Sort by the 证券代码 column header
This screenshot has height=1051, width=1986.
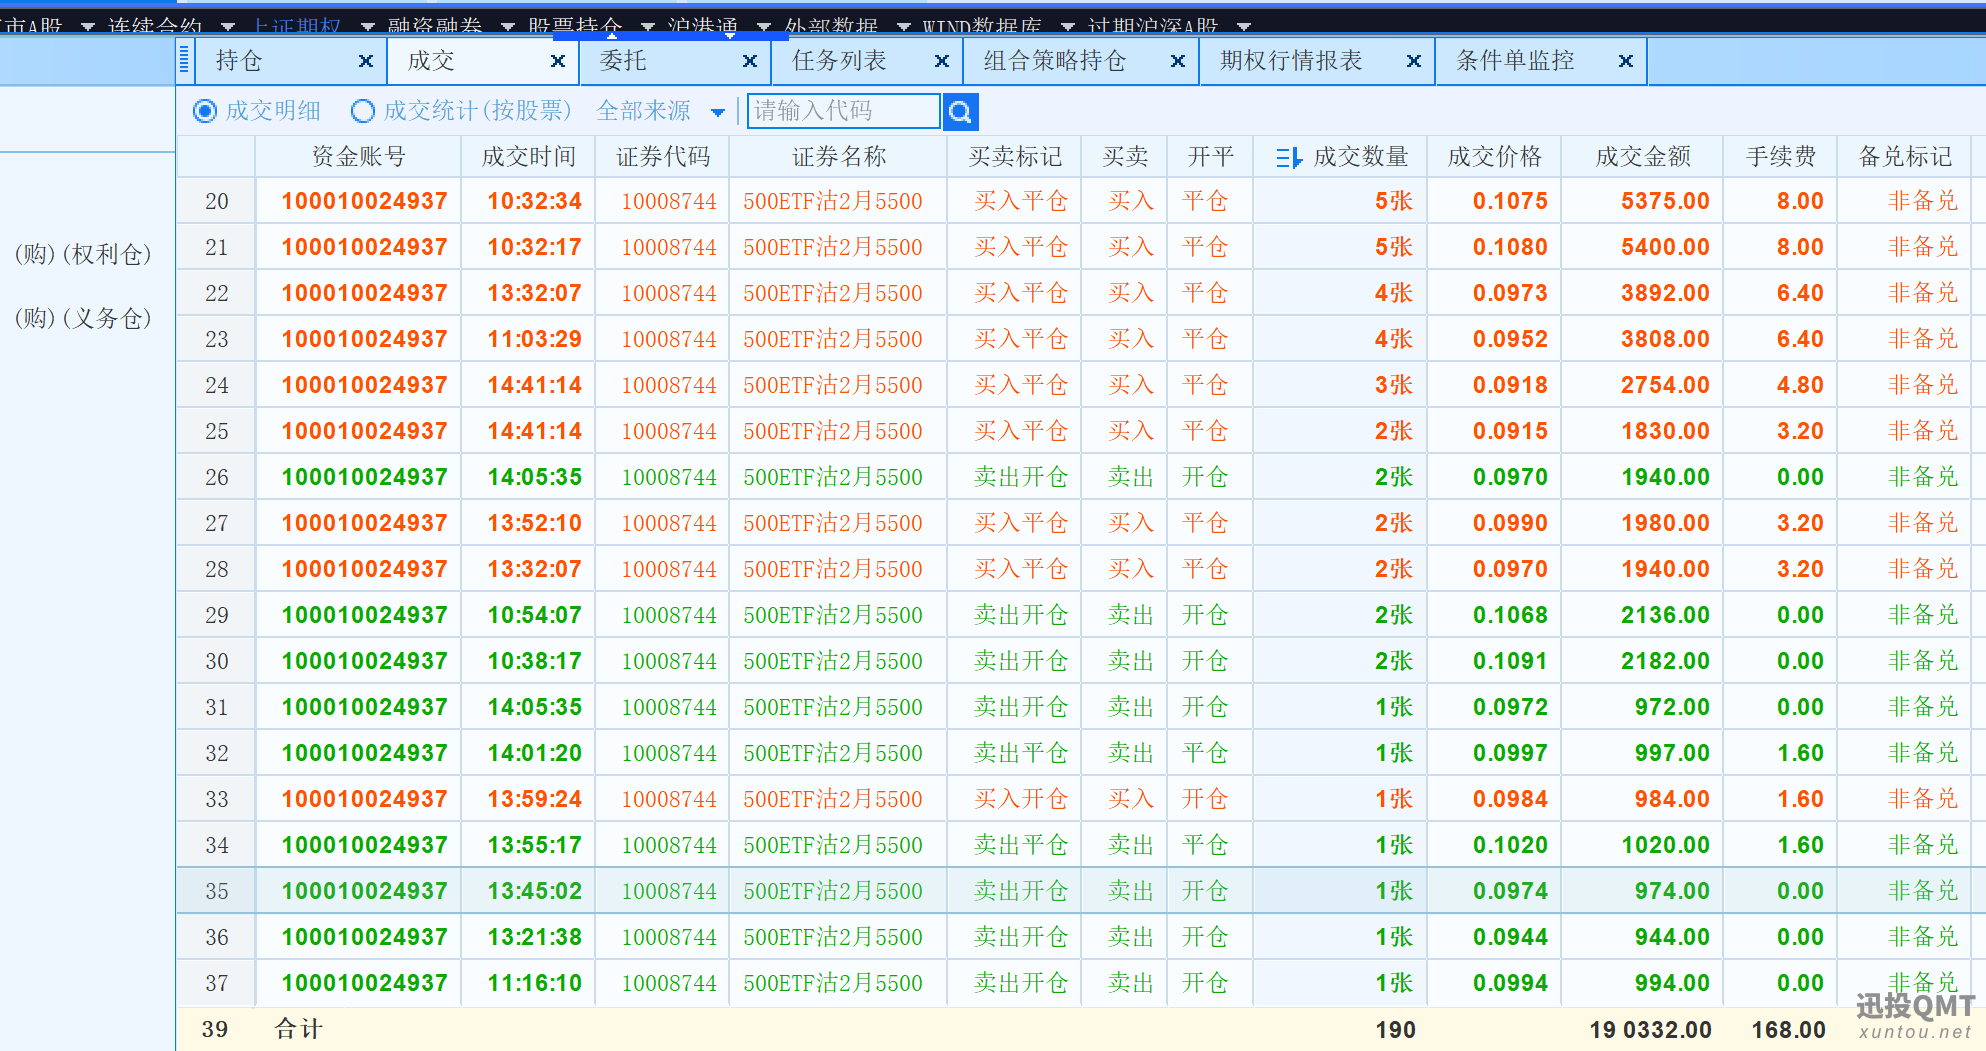663,157
